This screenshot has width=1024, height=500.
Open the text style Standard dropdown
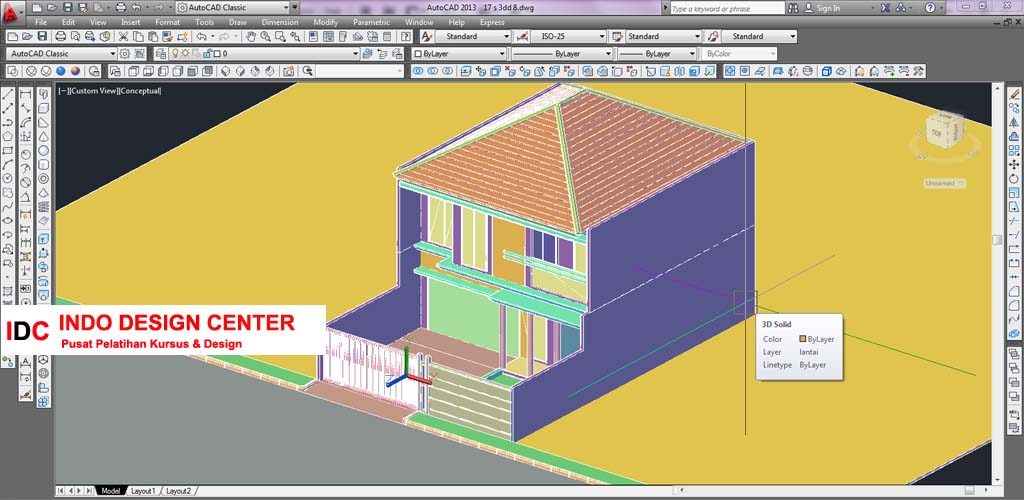473,37
